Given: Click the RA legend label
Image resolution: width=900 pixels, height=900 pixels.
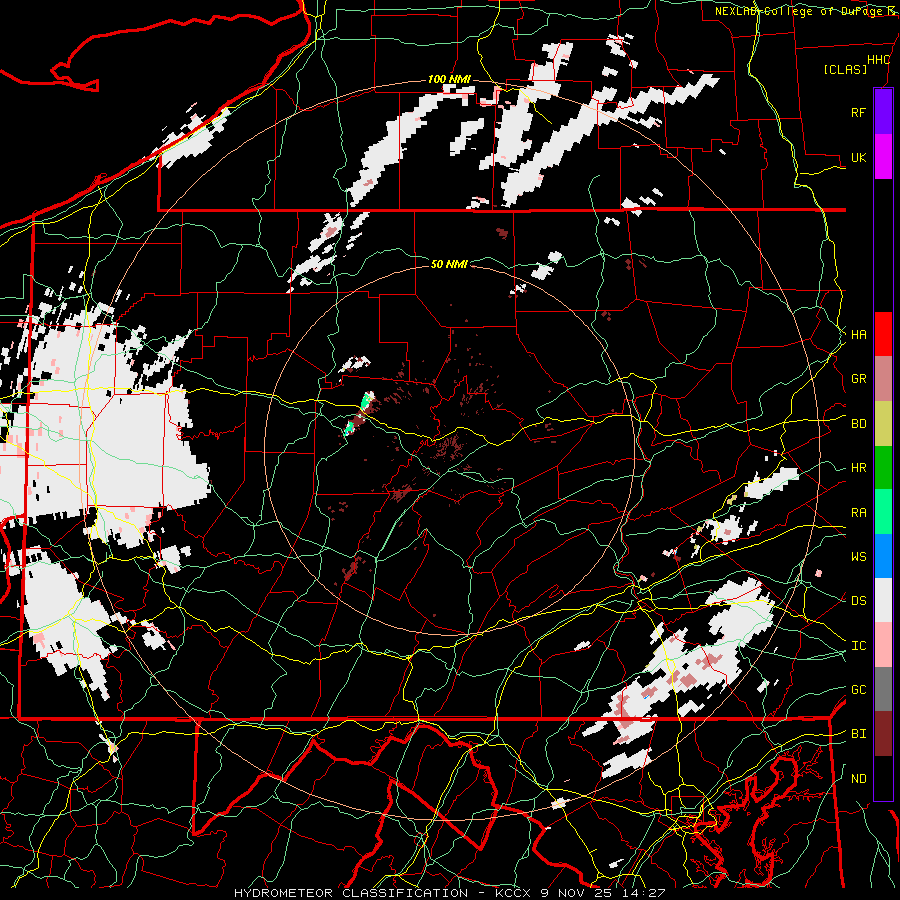Looking at the screenshot, I should [x=859, y=512].
